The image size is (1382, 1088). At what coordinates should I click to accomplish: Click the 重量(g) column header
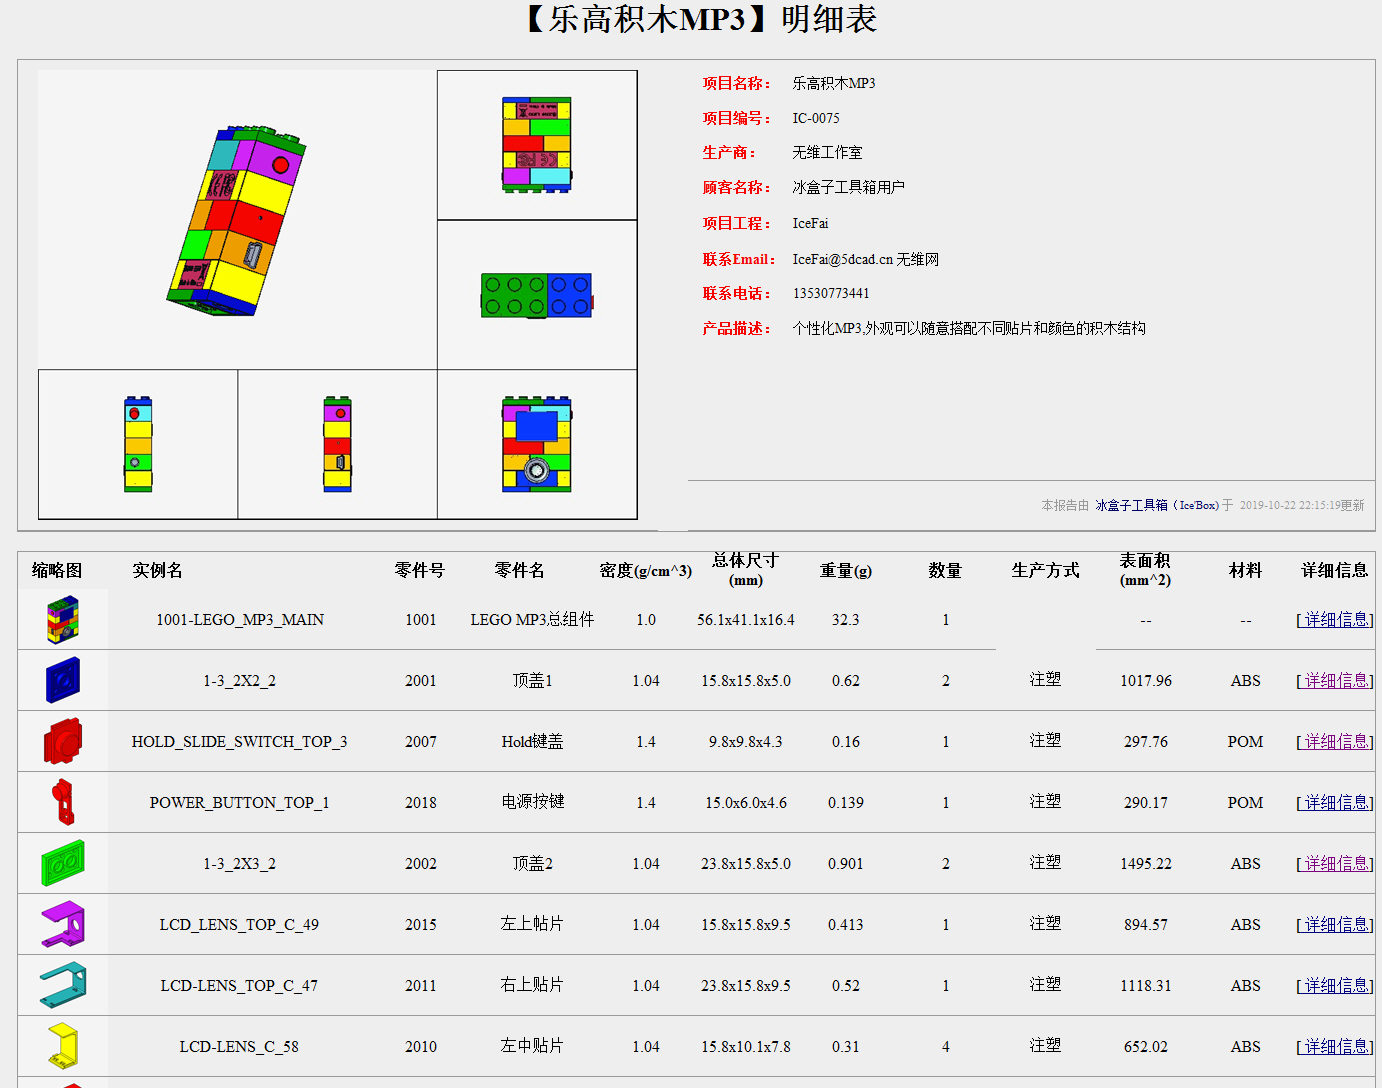(846, 571)
